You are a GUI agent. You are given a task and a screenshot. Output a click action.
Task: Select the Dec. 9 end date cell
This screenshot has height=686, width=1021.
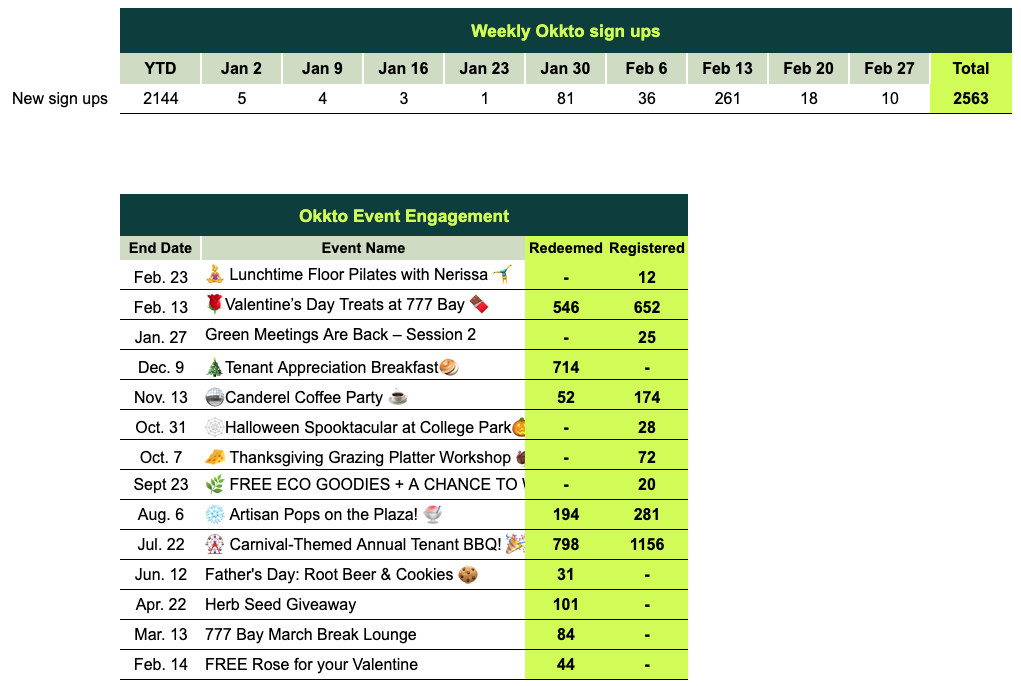tap(161, 367)
